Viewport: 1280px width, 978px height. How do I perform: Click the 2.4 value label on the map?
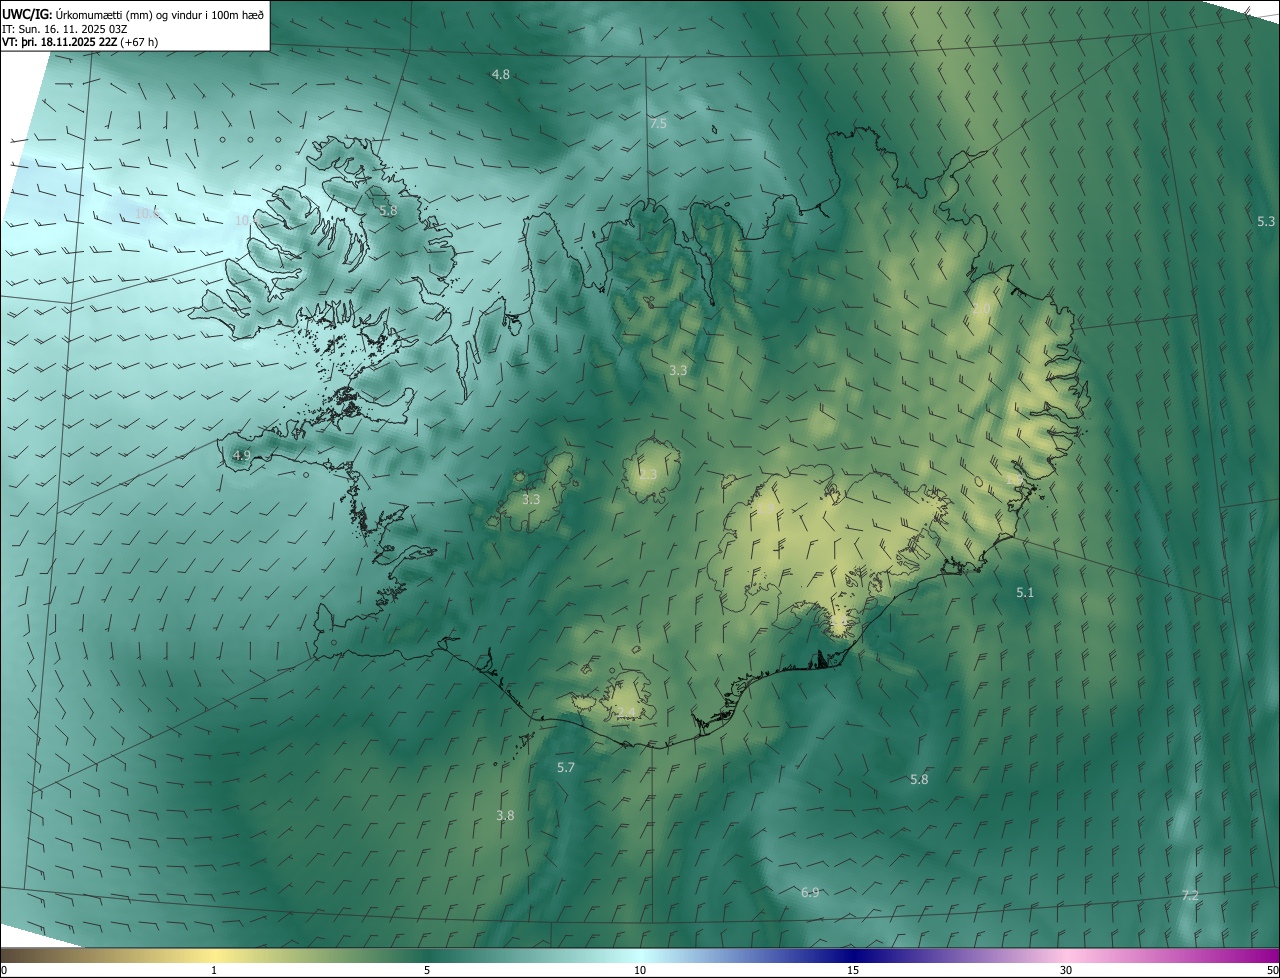(625, 712)
